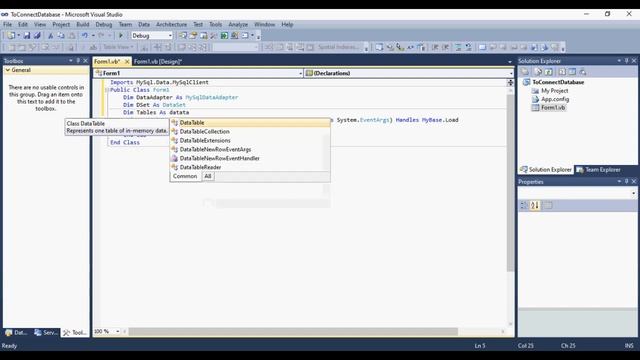Switch to the Form1.vb [Design] tab
Image resolution: width=640 pixels, height=360 pixels.
click(x=158, y=62)
